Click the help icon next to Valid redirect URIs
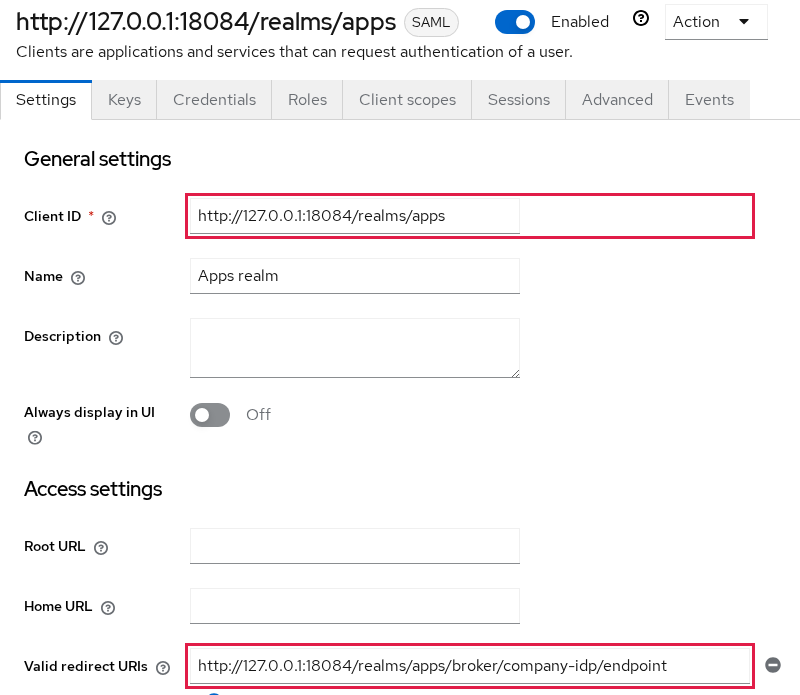This screenshot has height=695, width=800. [163, 667]
